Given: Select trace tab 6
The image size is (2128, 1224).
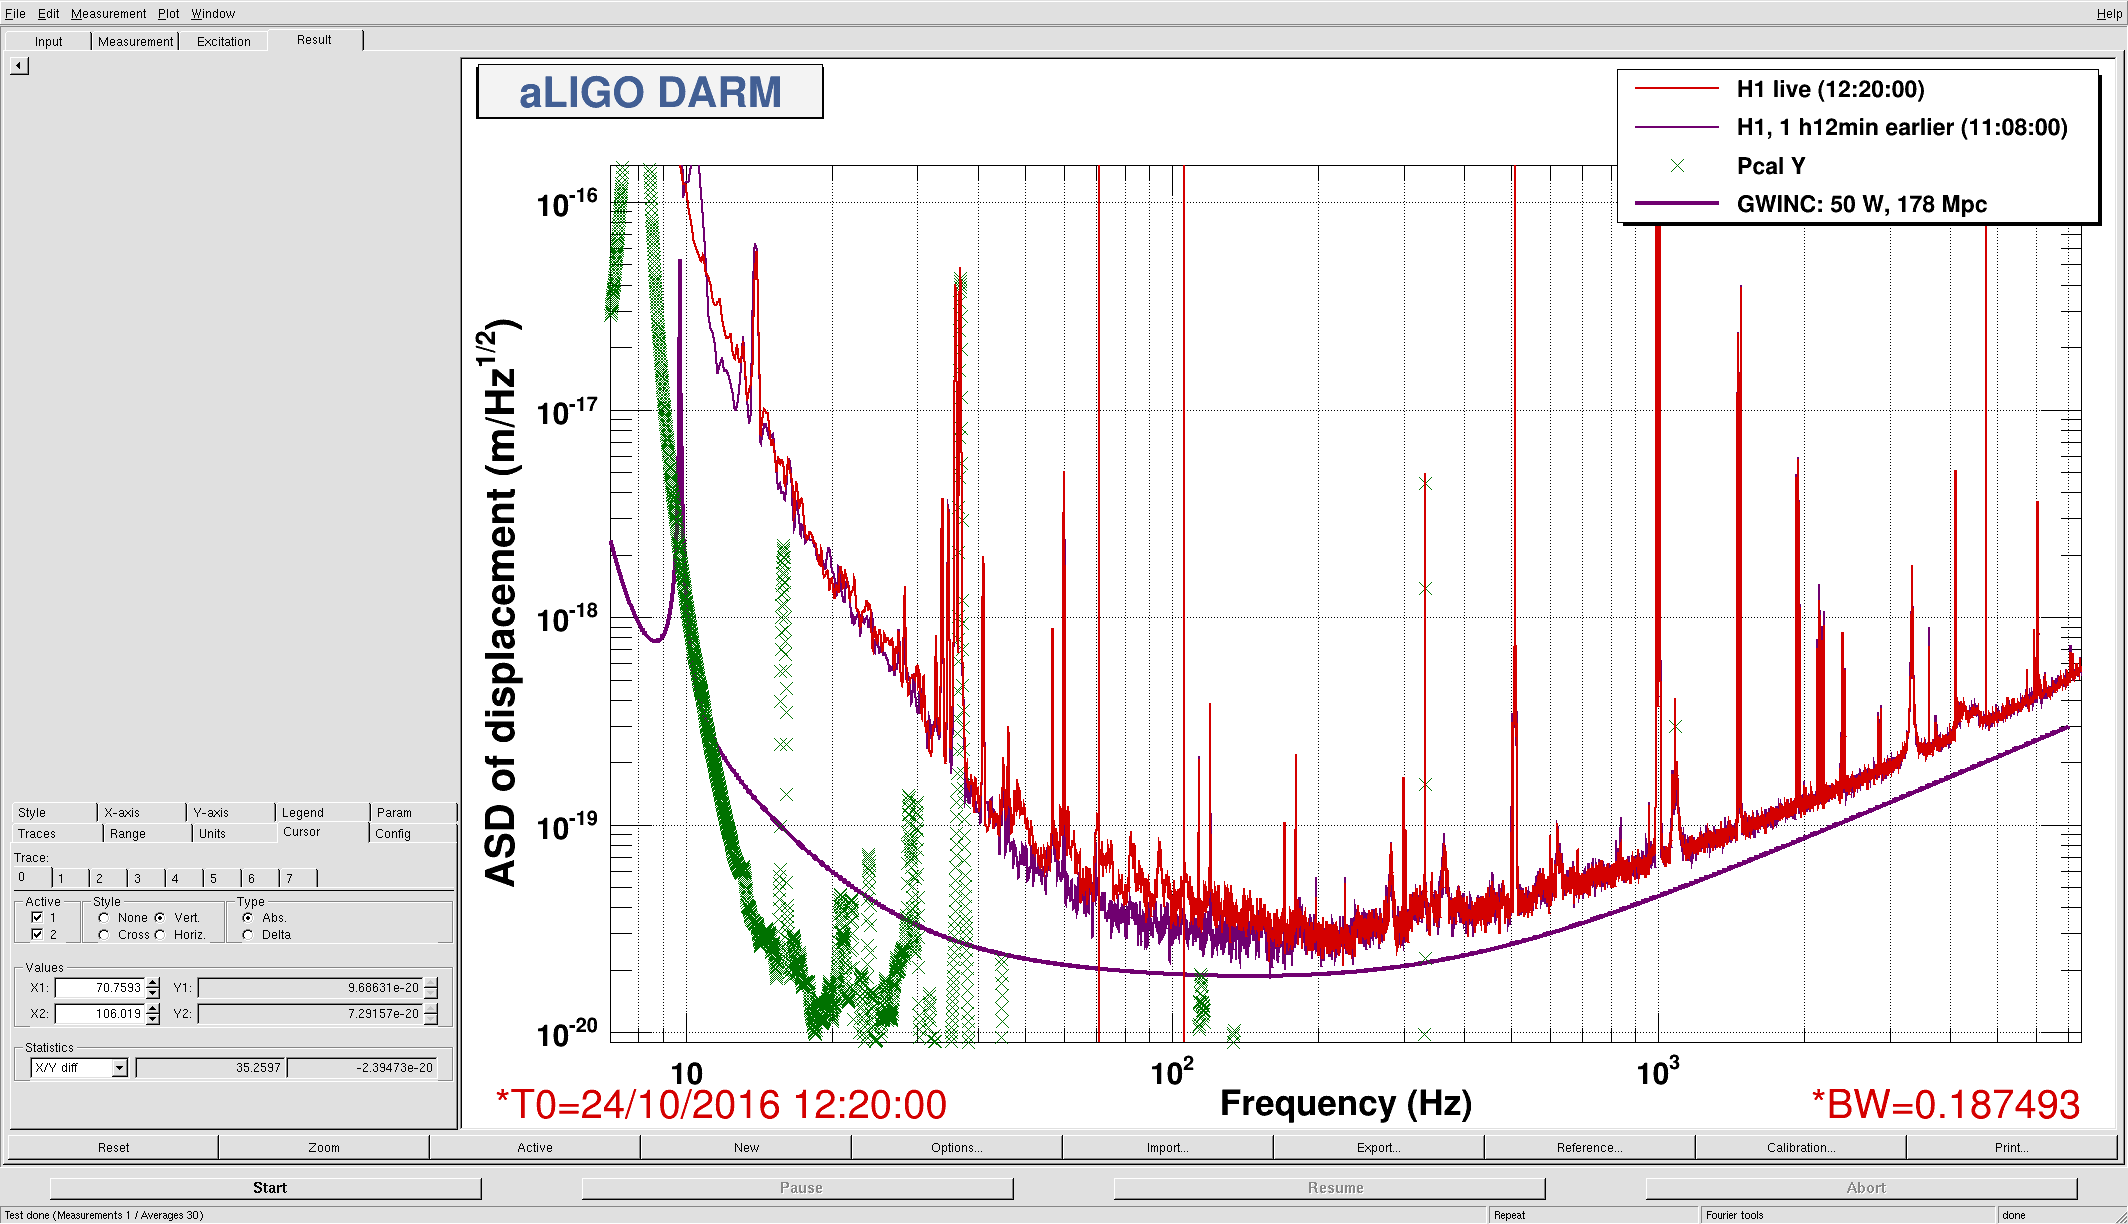Looking at the screenshot, I should coord(261,878).
